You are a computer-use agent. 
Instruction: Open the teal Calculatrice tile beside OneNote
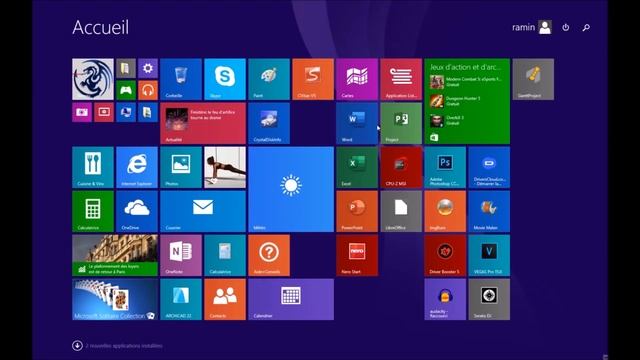pos(225,256)
